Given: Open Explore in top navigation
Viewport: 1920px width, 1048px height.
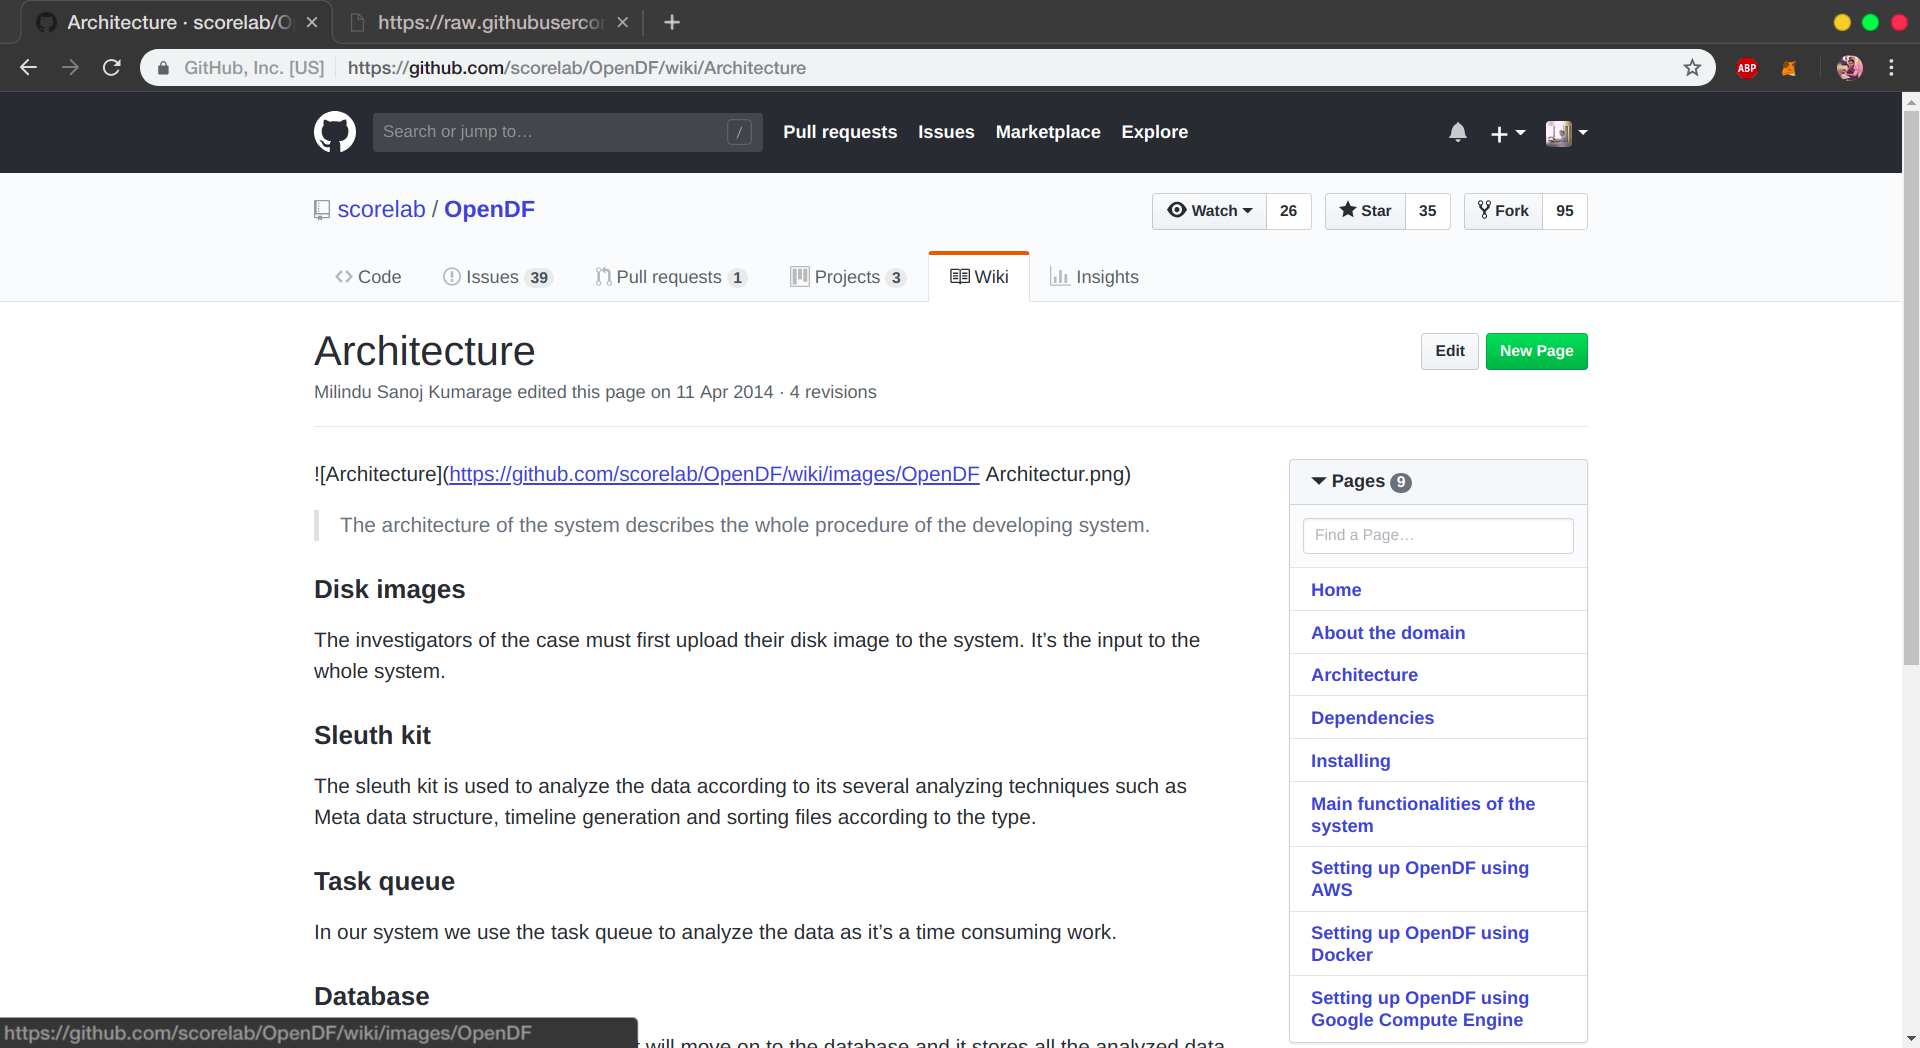Looking at the screenshot, I should pos(1155,132).
